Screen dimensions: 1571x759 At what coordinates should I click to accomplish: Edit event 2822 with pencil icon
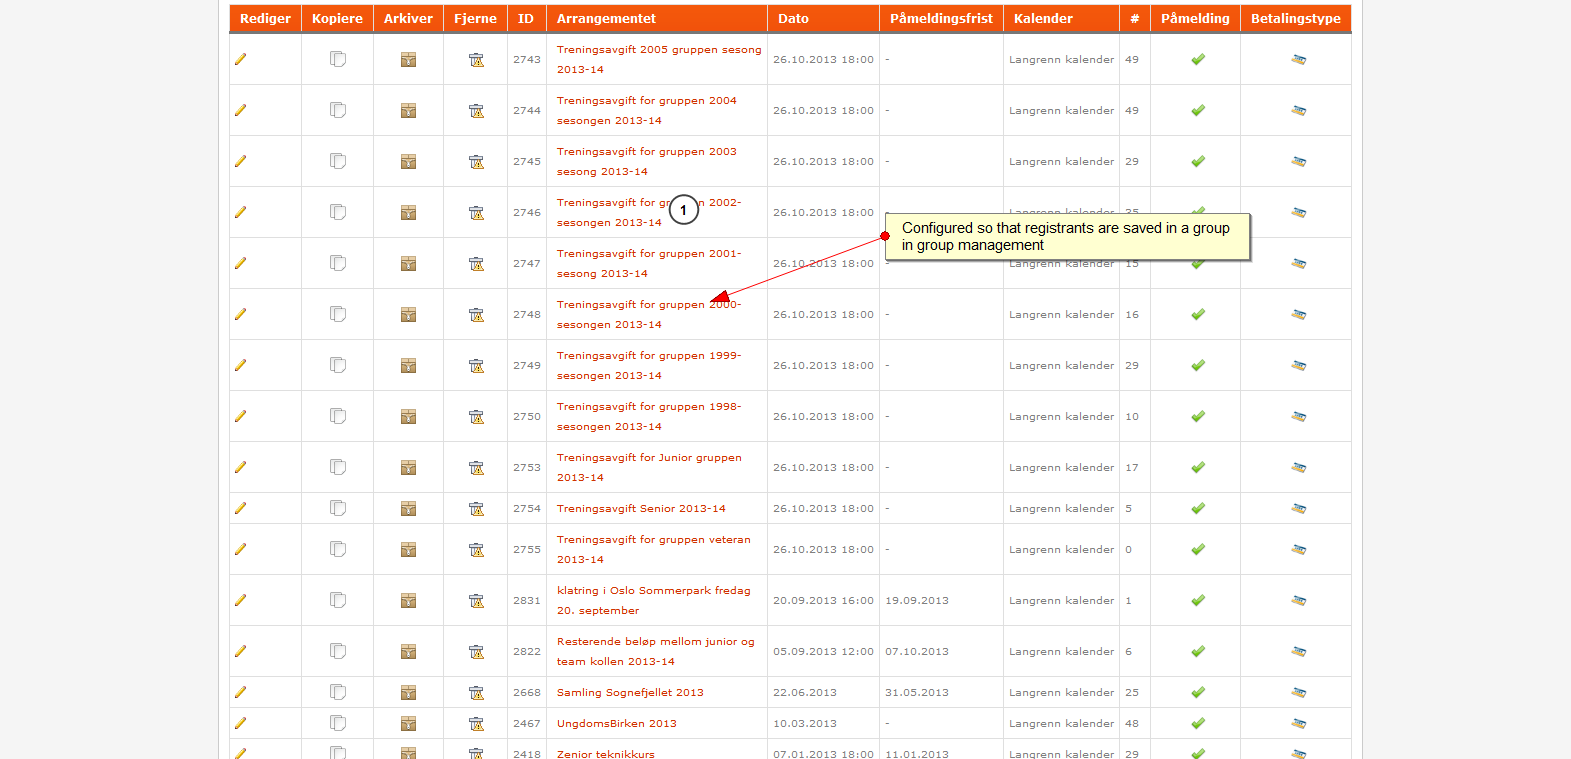tap(240, 651)
